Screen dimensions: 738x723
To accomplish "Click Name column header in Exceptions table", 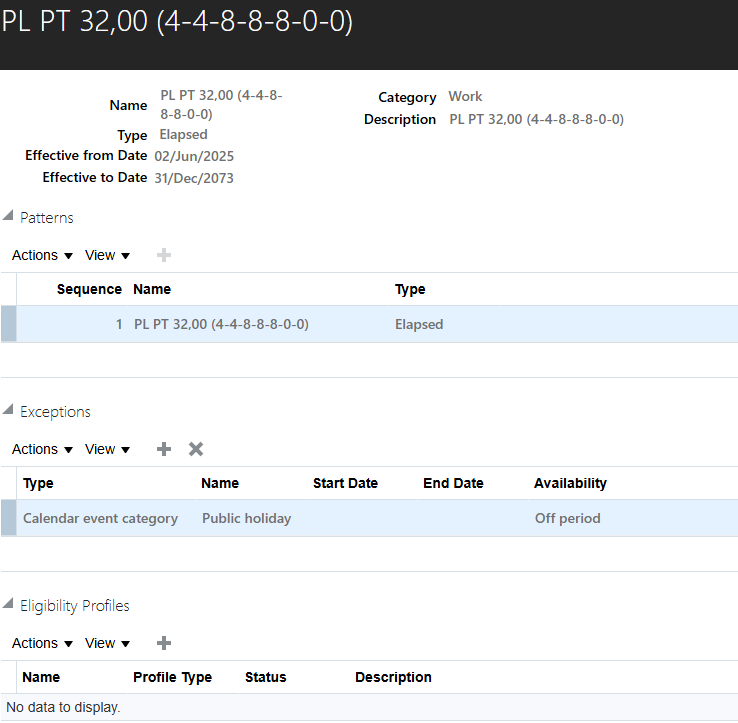I will [x=220, y=483].
